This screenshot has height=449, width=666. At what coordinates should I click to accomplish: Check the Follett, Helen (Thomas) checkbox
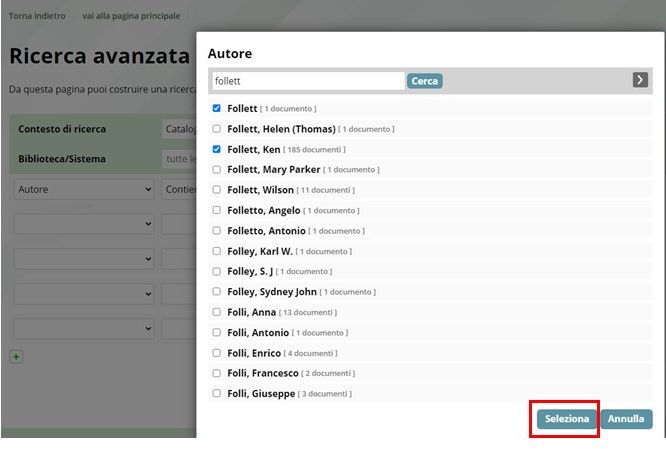(217, 129)
